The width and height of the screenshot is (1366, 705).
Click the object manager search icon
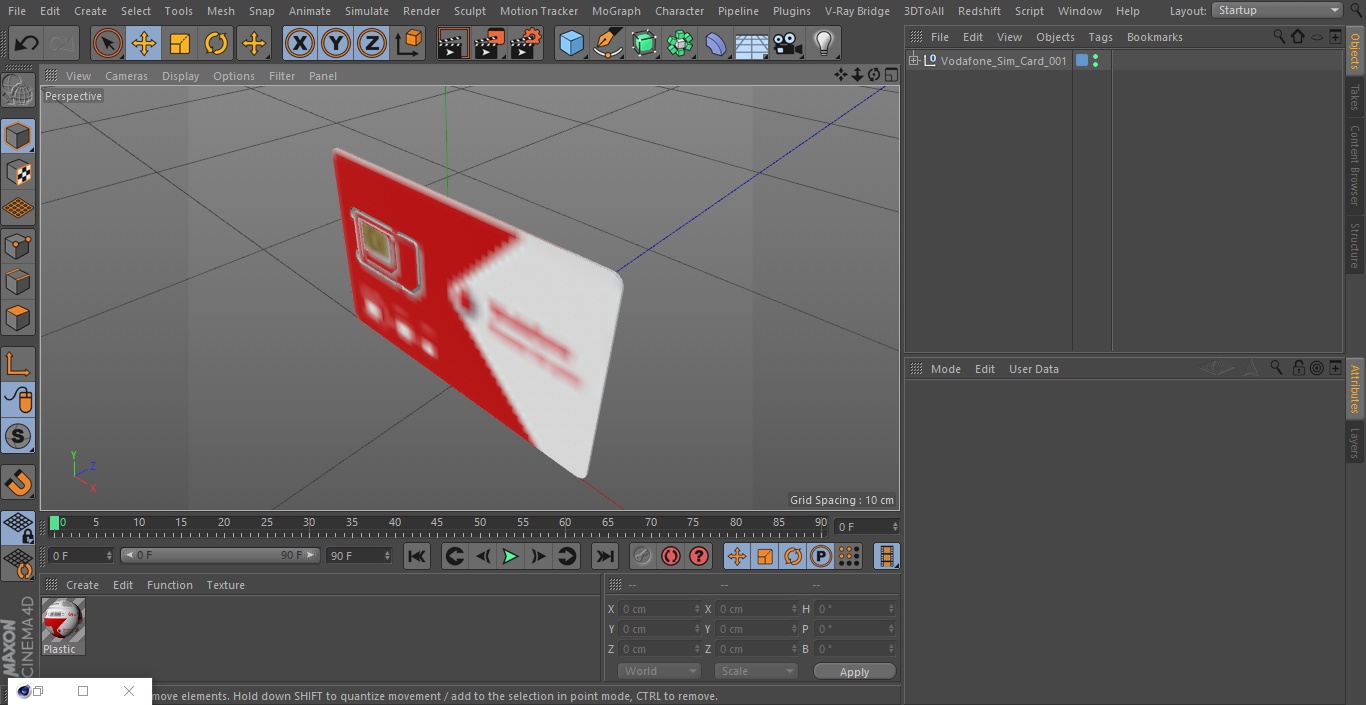1279,36
